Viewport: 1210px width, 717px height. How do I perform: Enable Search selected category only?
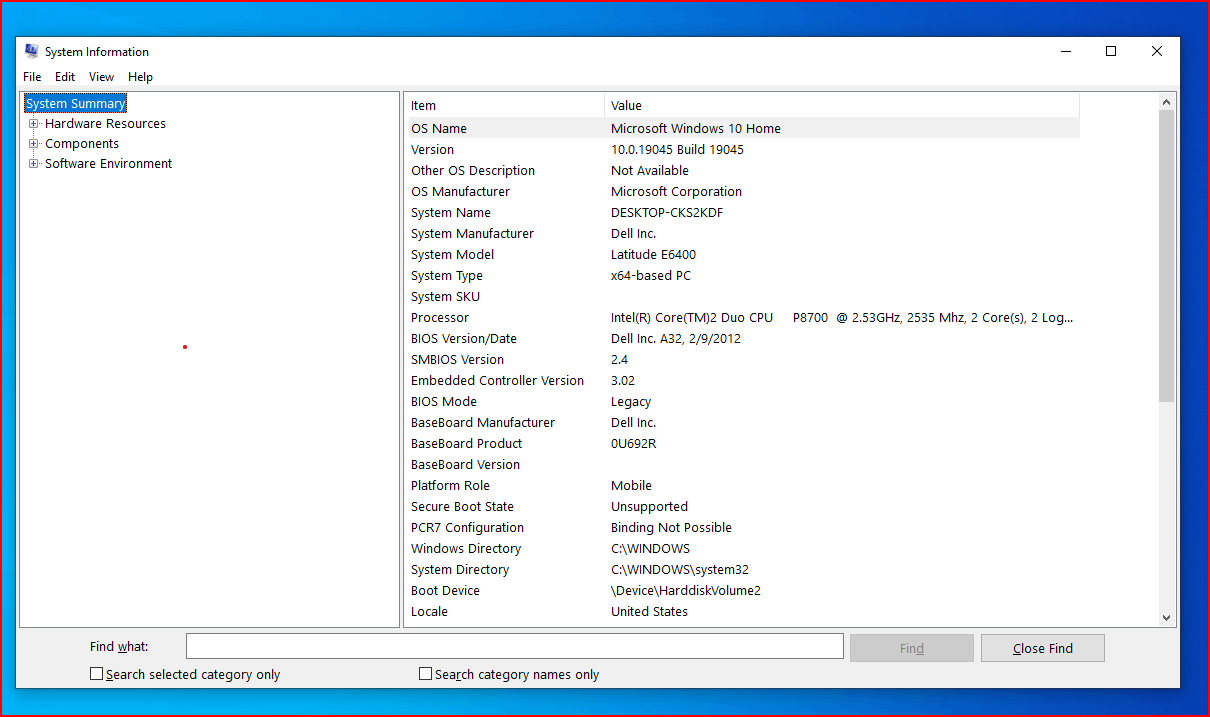point(96,673)
